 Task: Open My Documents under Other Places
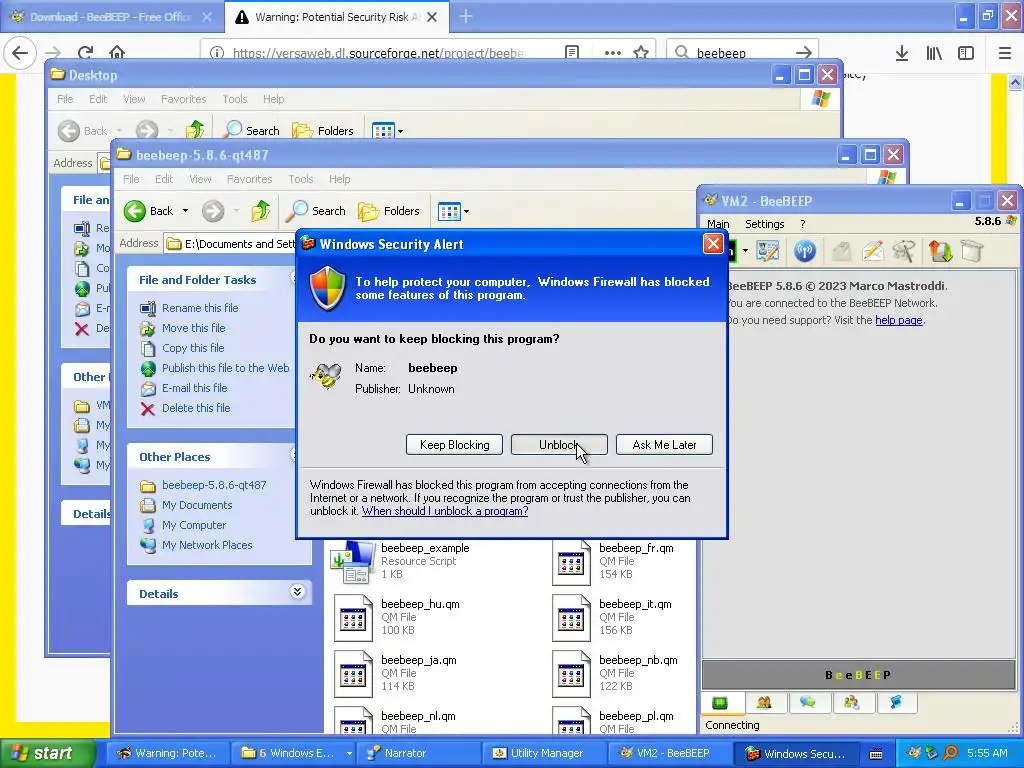[197, 505]
